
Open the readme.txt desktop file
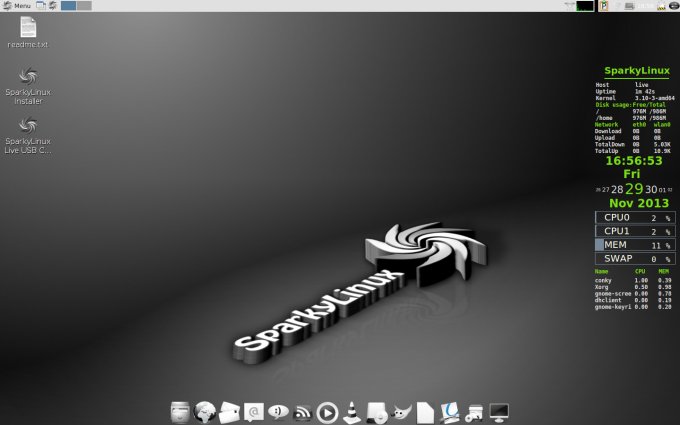[x=28, y=33]
